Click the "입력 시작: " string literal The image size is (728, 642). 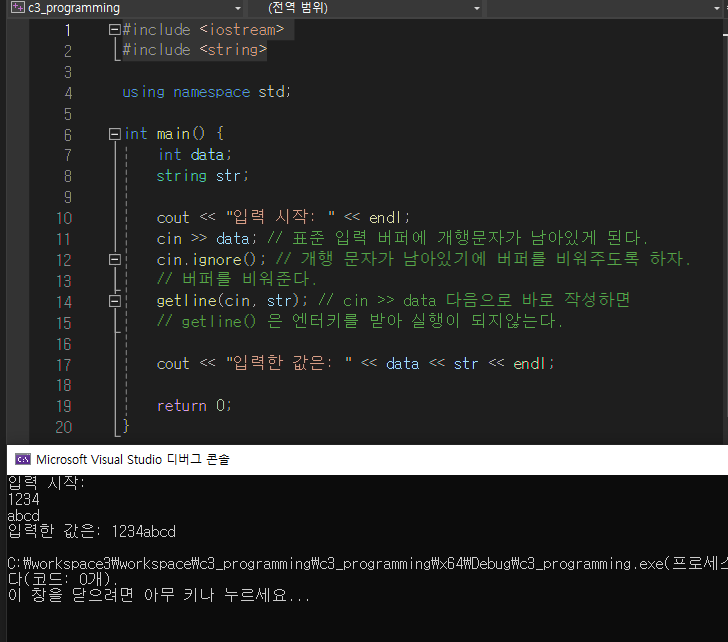280,217
